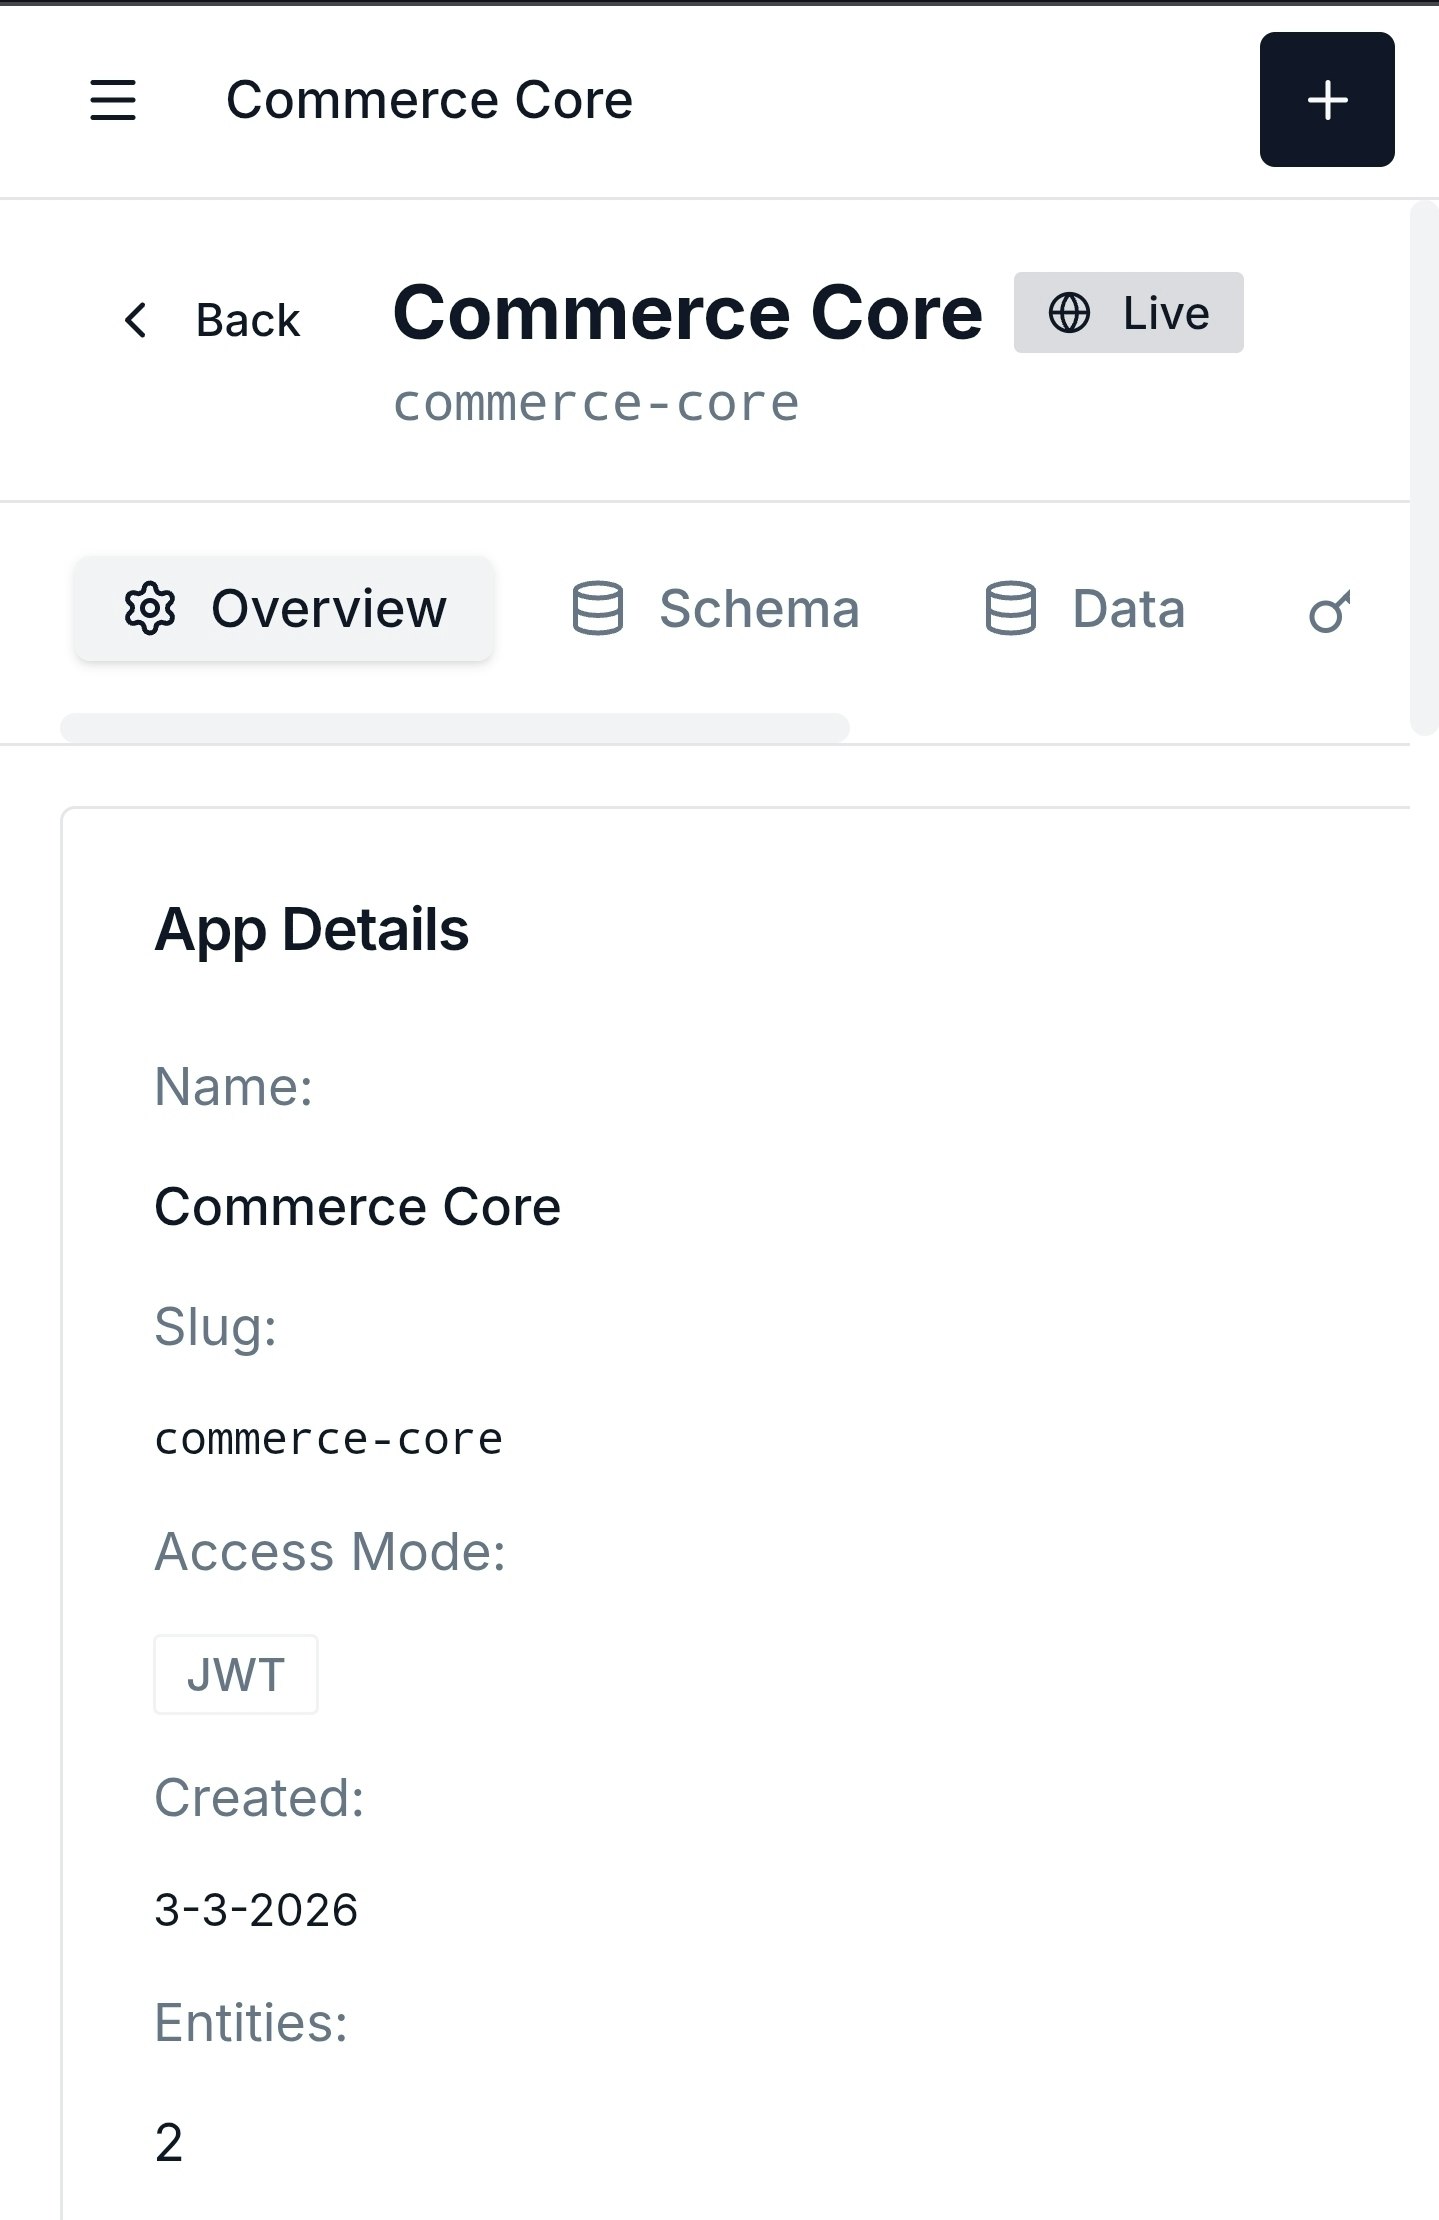Click the database icon next to Schema
1439x2220 pixels.
[x=600, y=608]
